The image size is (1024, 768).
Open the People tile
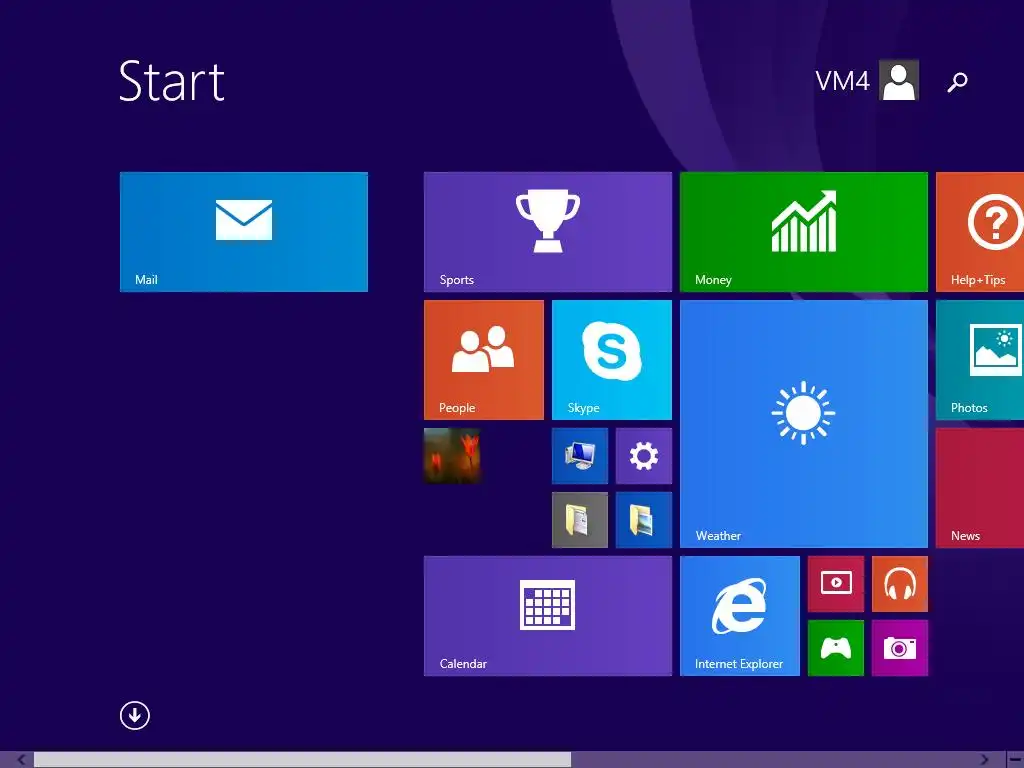[x=483, y=360]
